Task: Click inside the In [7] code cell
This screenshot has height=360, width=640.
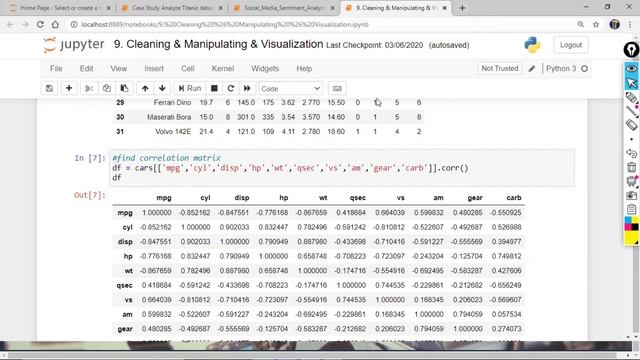Action: 342,168
